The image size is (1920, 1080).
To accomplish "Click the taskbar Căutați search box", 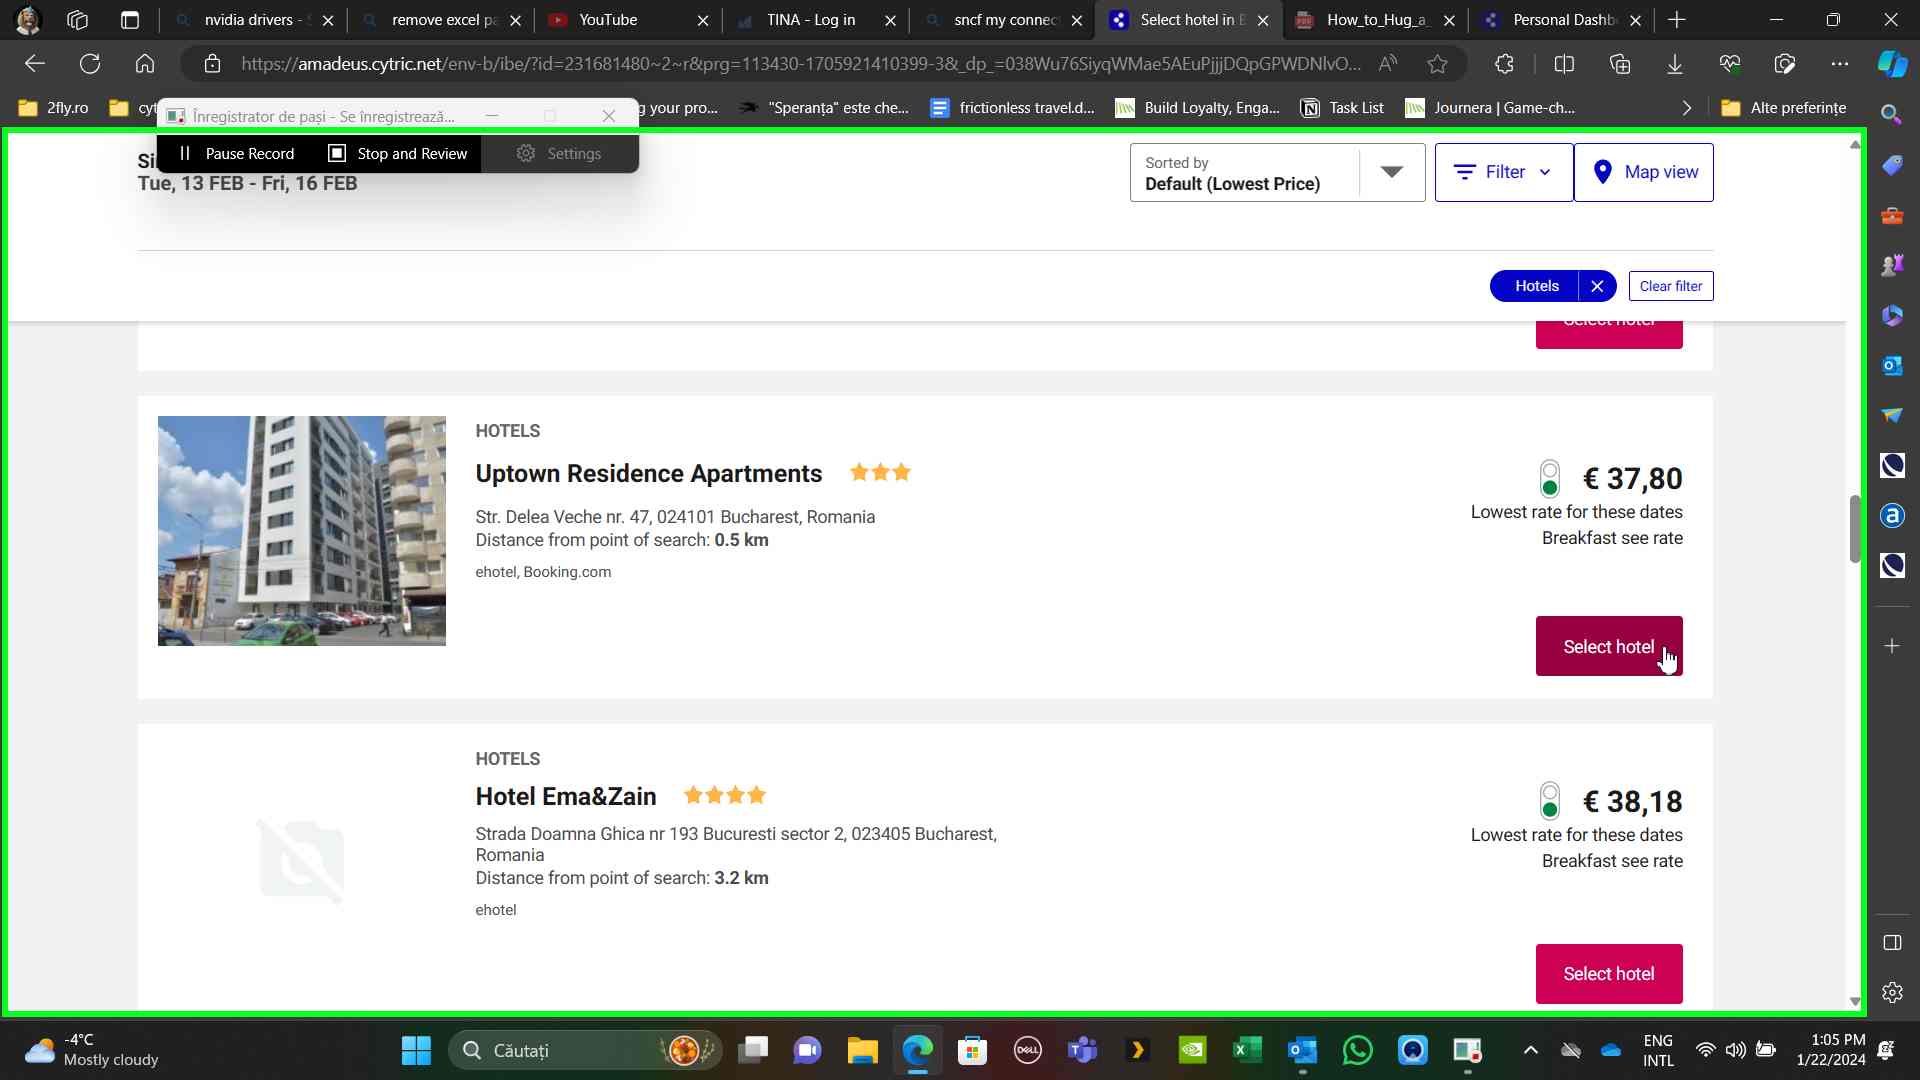I will (585, 1050).
